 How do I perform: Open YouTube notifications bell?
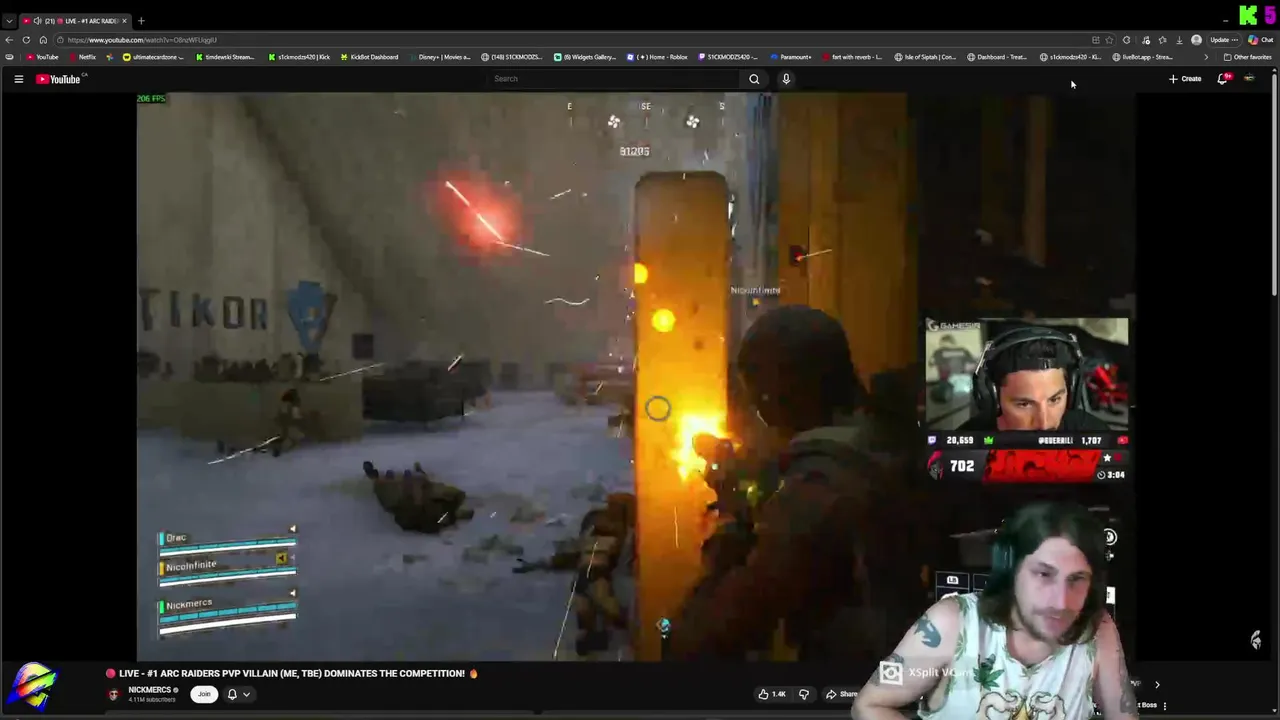tap(1222, 79)
